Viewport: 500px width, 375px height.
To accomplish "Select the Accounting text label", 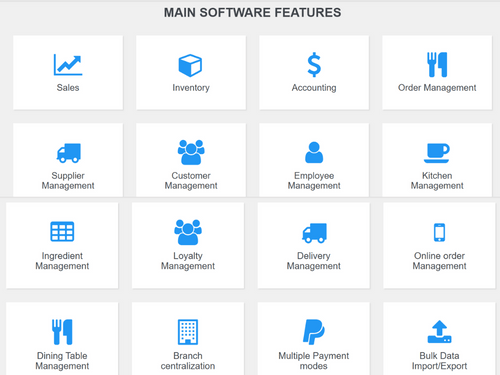I will tap(314, 88).
